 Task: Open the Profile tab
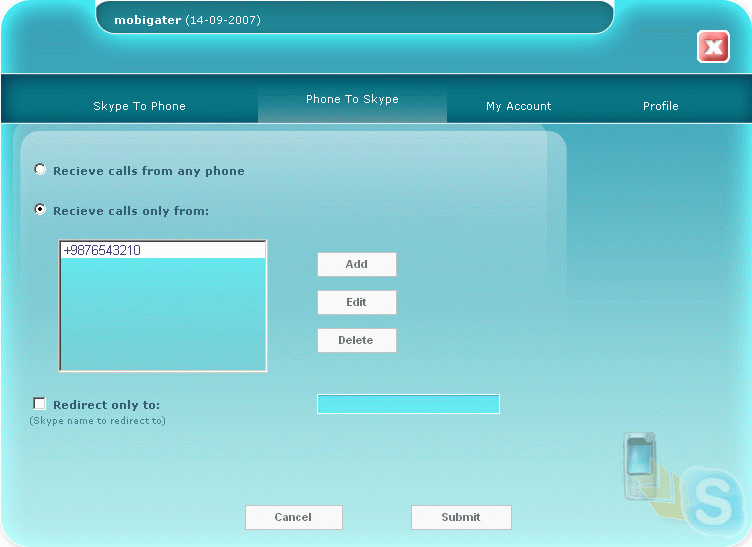(x=660, y=106)
